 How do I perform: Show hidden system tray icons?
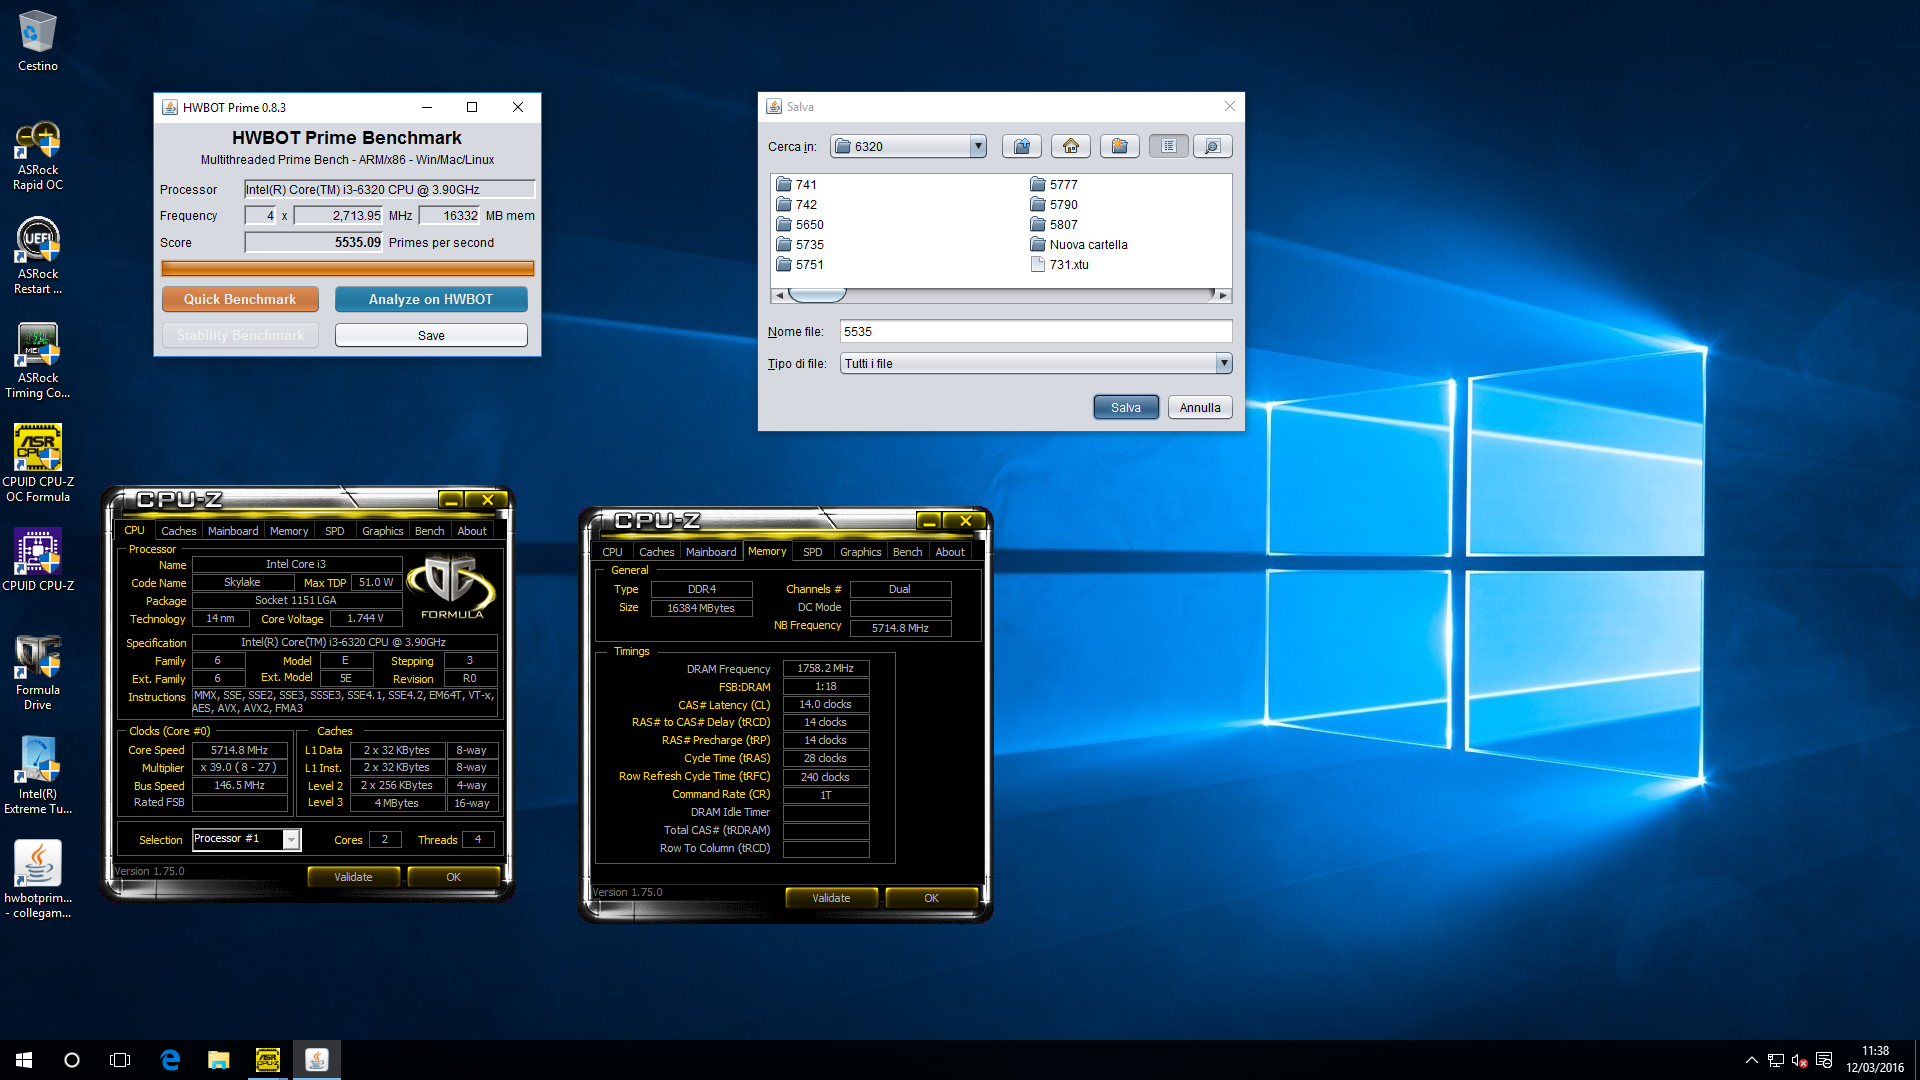pyautogui.click(x=1751, y=1060)
